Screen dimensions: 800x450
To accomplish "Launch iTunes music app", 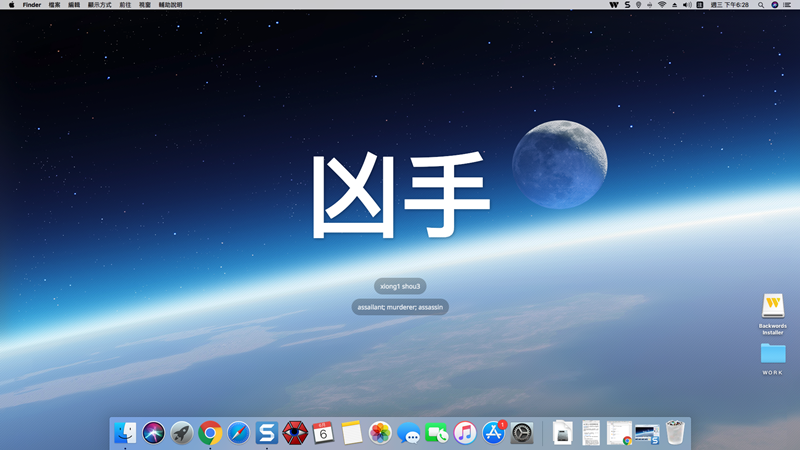I will coord(465,432).
